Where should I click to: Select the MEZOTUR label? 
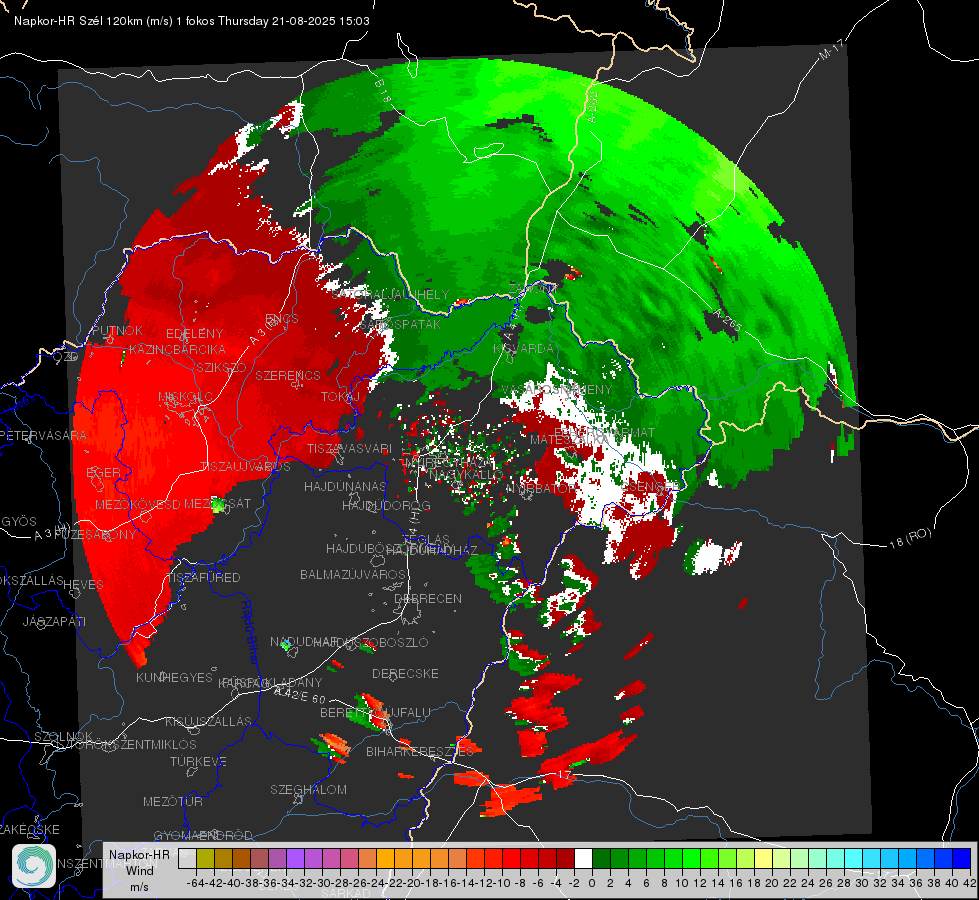[x=173, y=801]
